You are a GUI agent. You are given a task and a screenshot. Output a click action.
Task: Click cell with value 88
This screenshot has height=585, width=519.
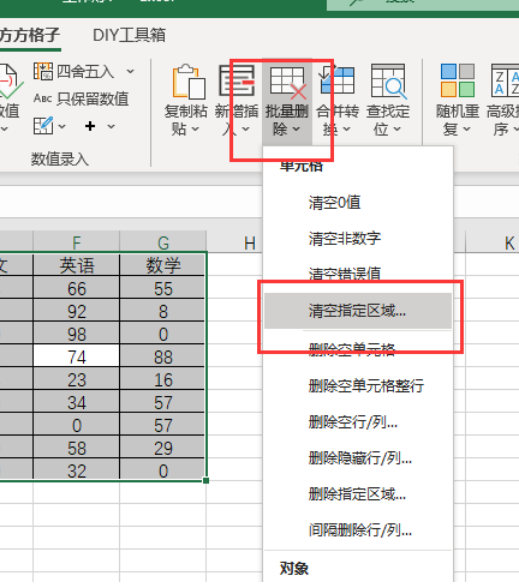click(163, 356)
